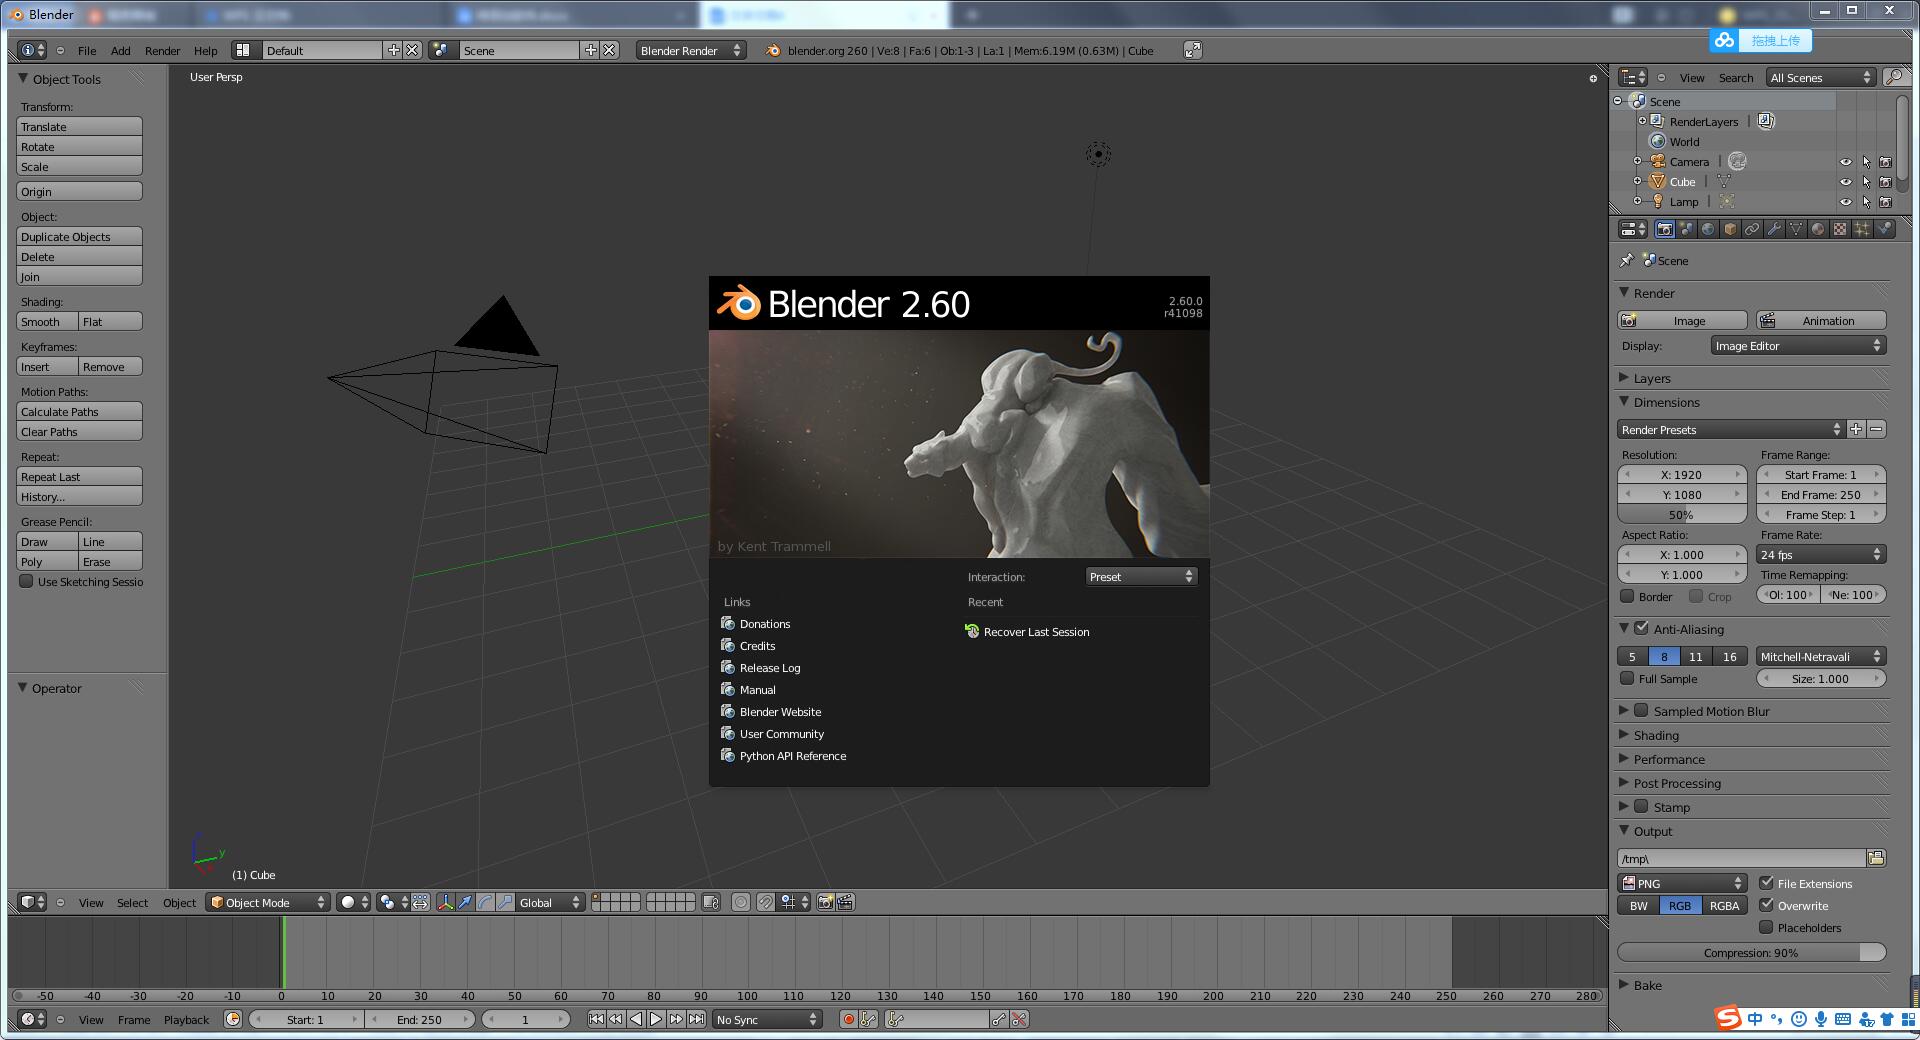Open the Object Mode dropdown

click(x=268, y=902)
